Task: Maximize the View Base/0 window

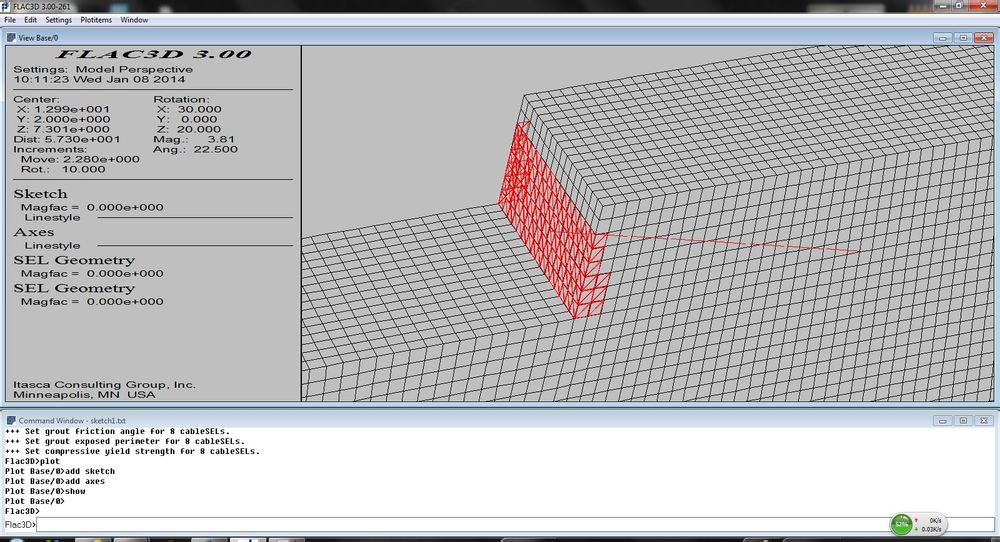Action: click(x=963, y=38)
